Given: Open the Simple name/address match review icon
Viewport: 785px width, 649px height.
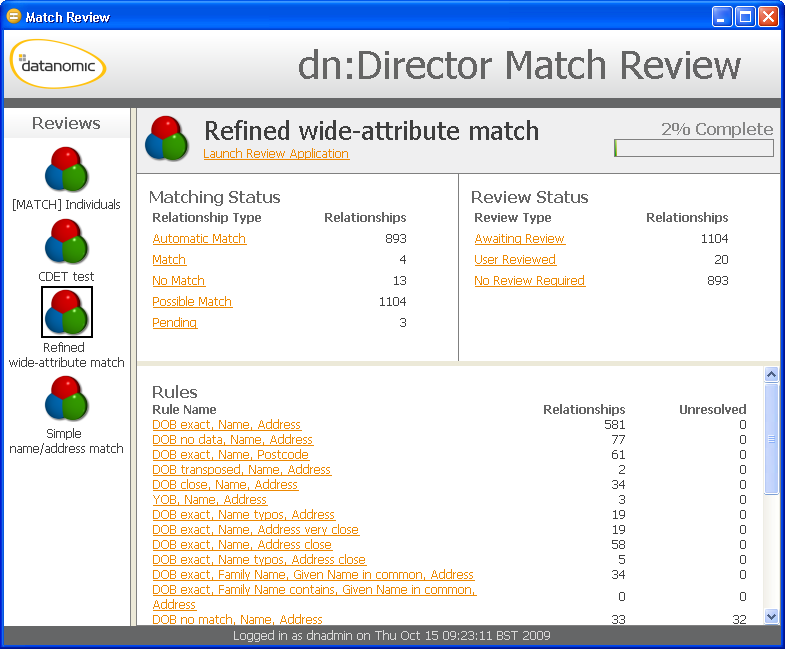Looking at the screenshot, I should 67,399.
